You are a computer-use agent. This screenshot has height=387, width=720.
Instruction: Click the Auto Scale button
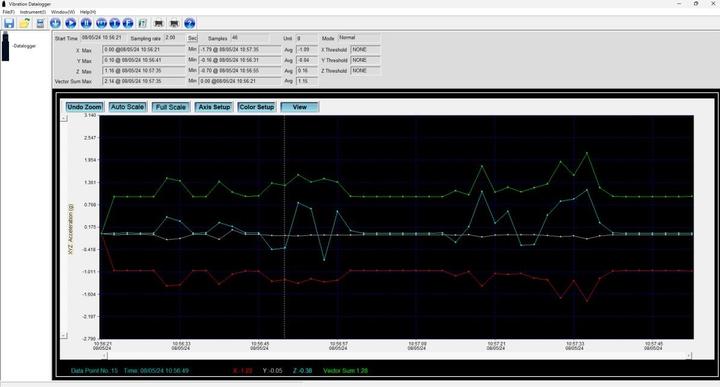tap(128, 107)
